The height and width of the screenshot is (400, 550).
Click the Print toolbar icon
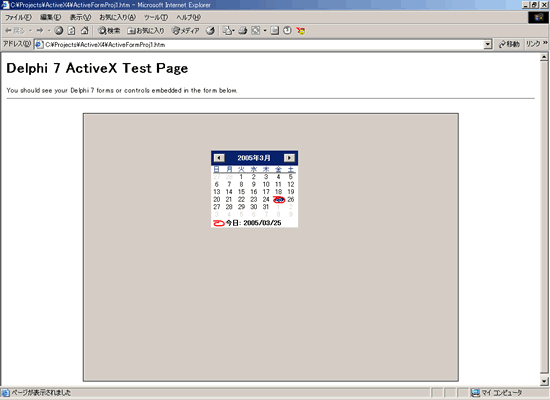pyautogui.click(x=243, y=31)
